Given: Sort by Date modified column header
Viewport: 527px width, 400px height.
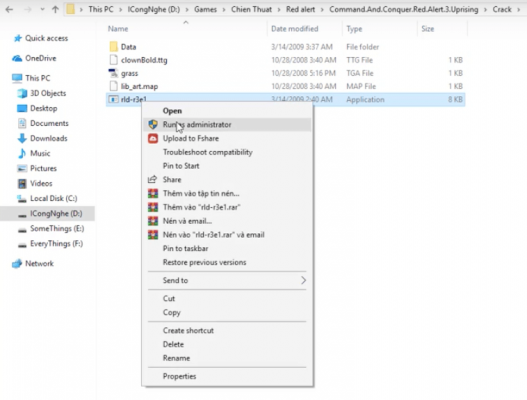Looking at the screenshot, I should (295, 29).
